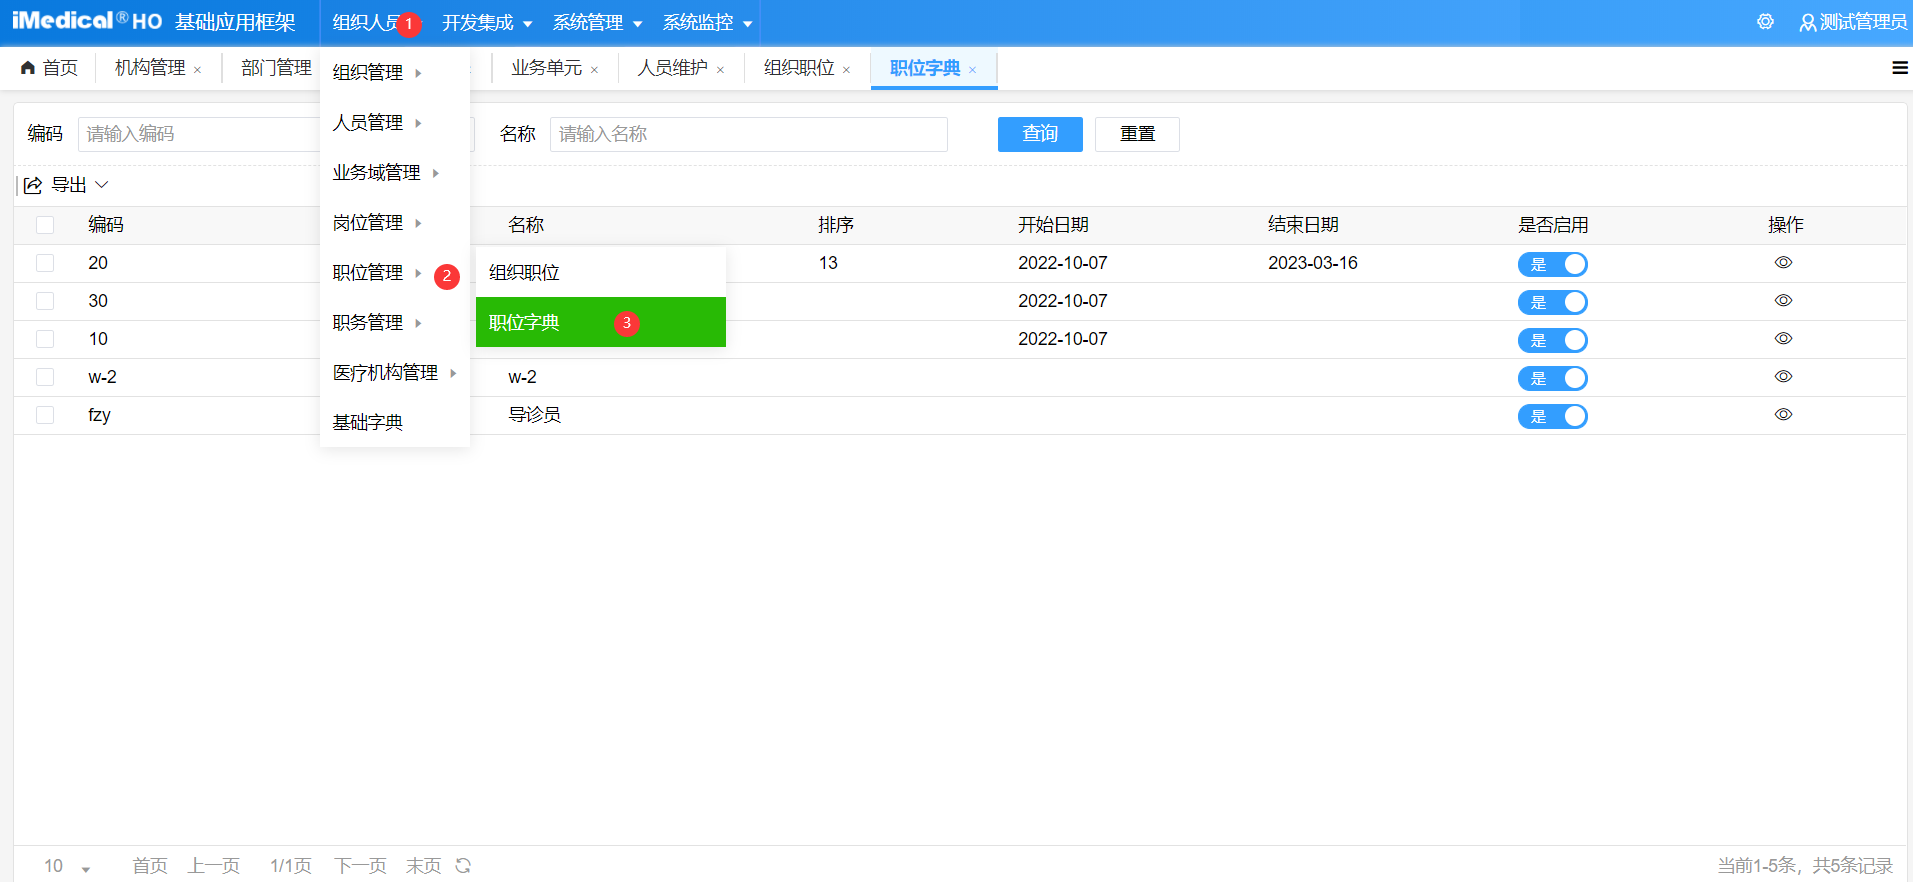Check the checkbox for row 10
The image size is (1913, 882).
coord(45,339)
